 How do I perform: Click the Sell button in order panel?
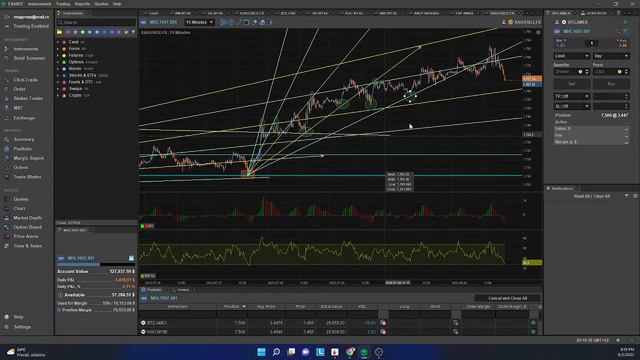point(572,84)
